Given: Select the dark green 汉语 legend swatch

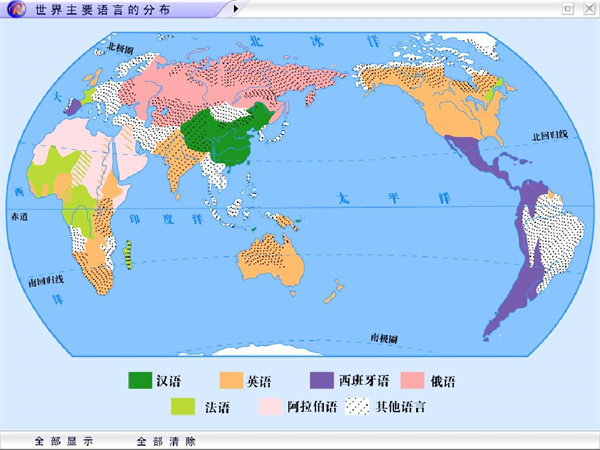Looking at the screenshot, I should tap(140, 381).
